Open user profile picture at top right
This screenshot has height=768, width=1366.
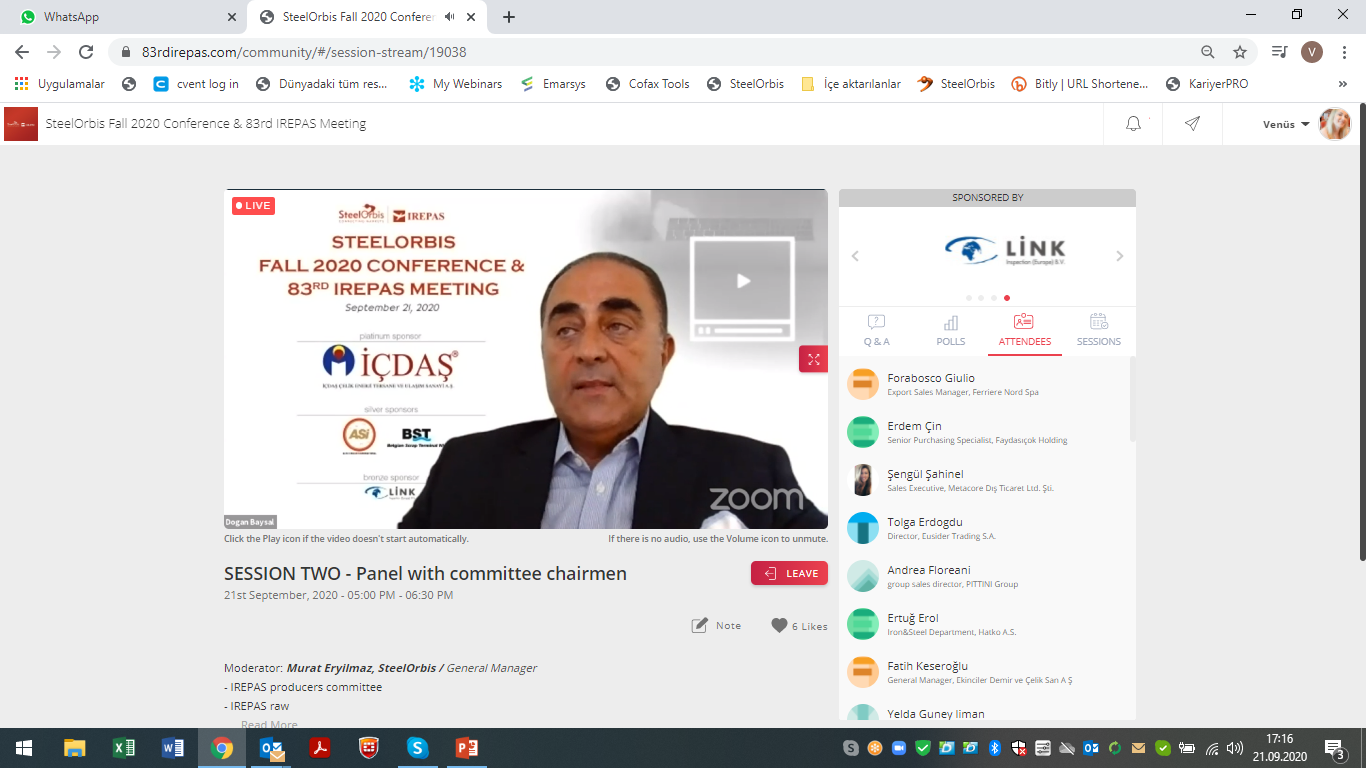pyautogui.click(x=1335, y=124)
